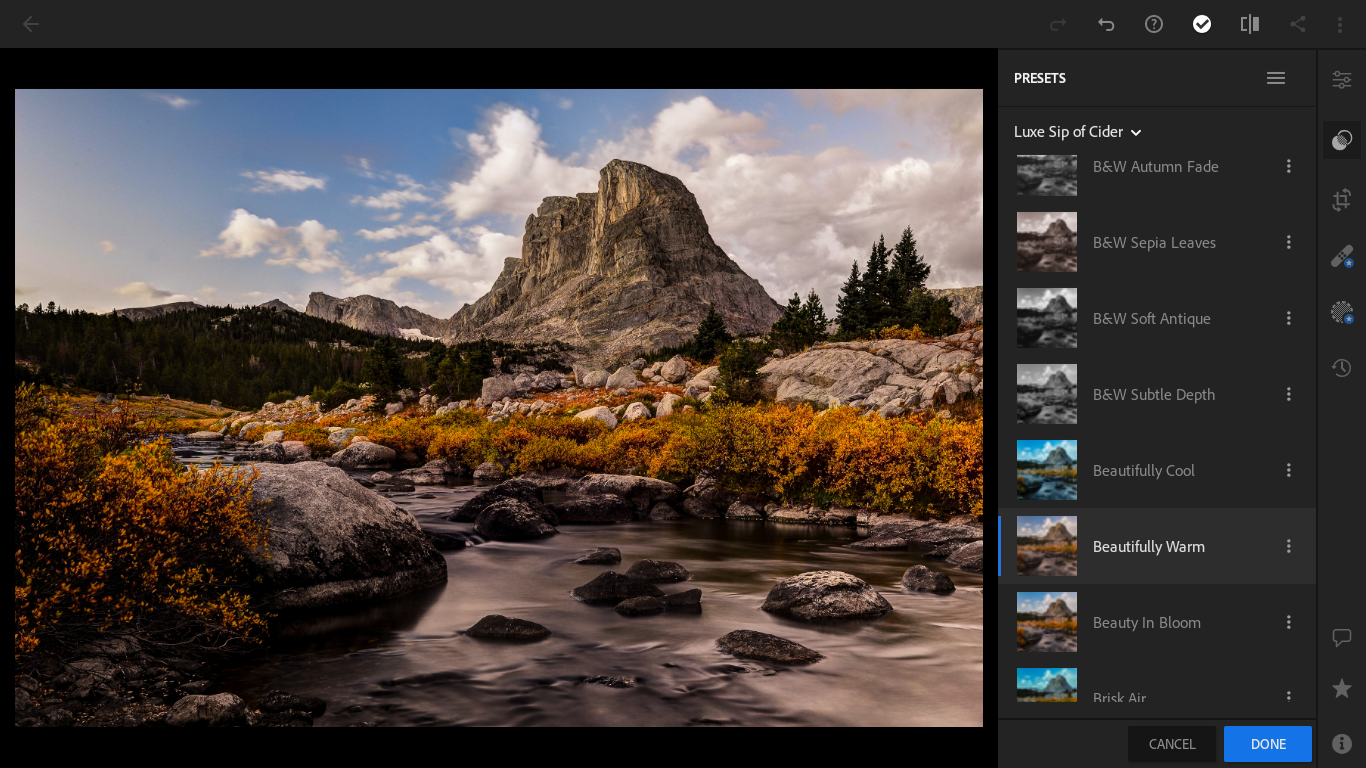This screenshot has height=768, width=1366.
Task: Select the Healing brush tool
Action: pyautogui.click(x=1342, y=257)
